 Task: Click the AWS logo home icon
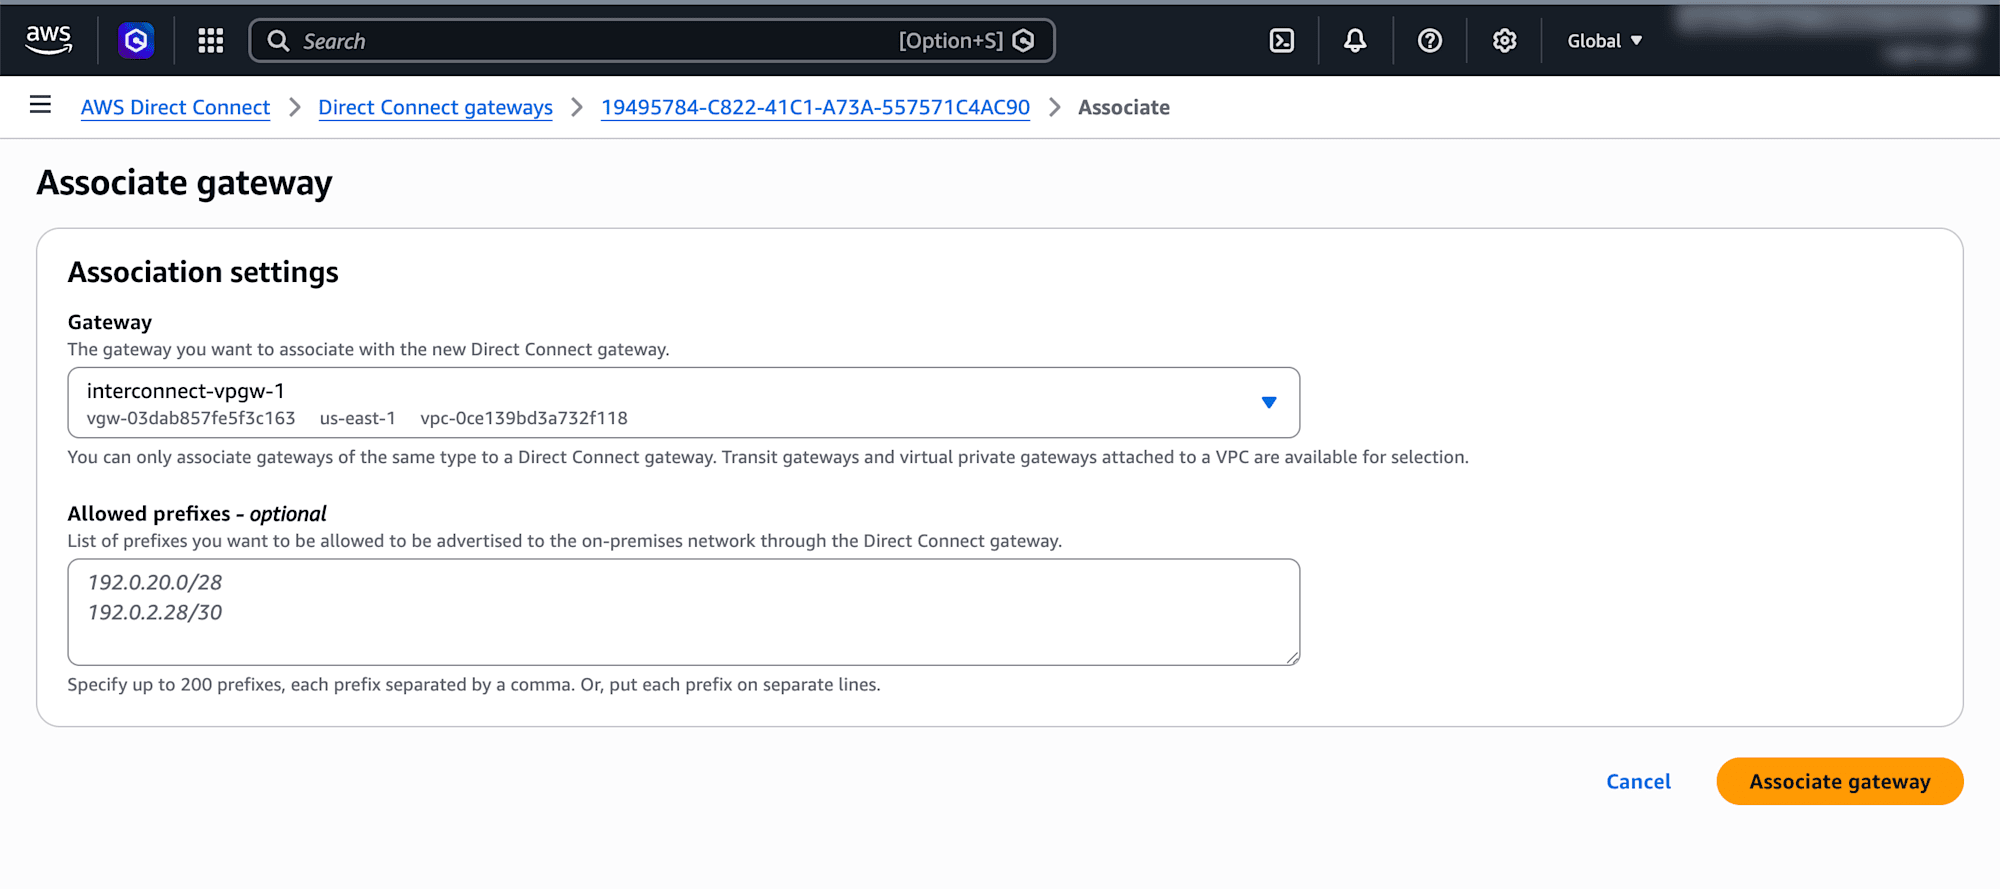(48, 40)
